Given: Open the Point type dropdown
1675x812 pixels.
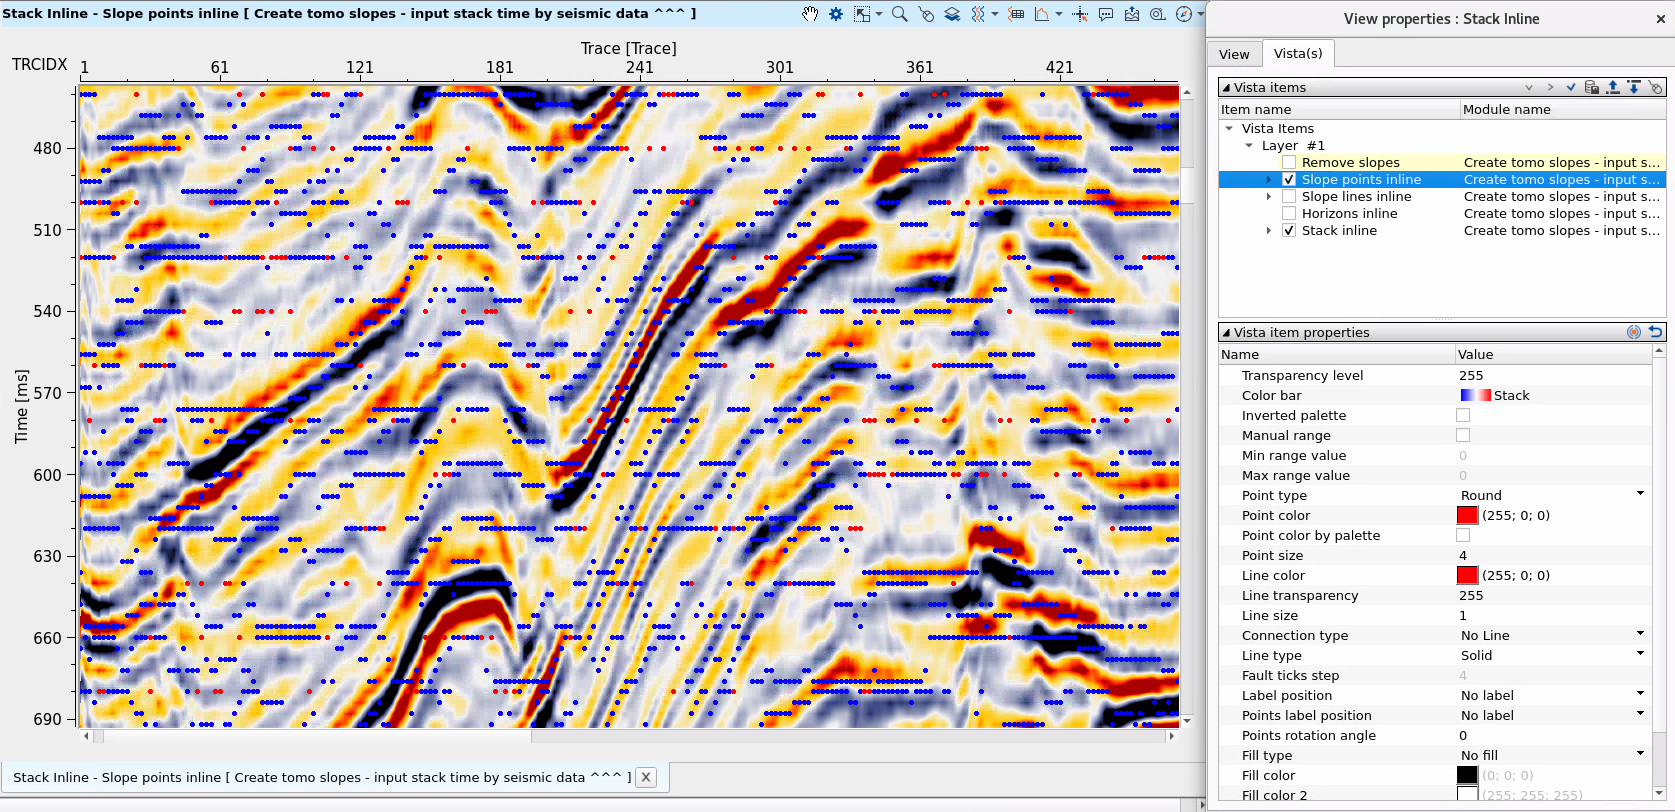Looking at the screenshot, I should 1640,495.
